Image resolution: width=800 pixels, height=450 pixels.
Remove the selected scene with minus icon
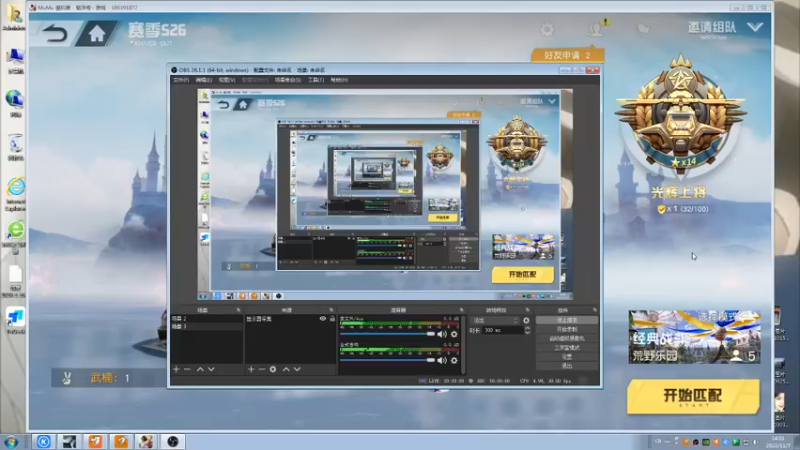(187, 369)
